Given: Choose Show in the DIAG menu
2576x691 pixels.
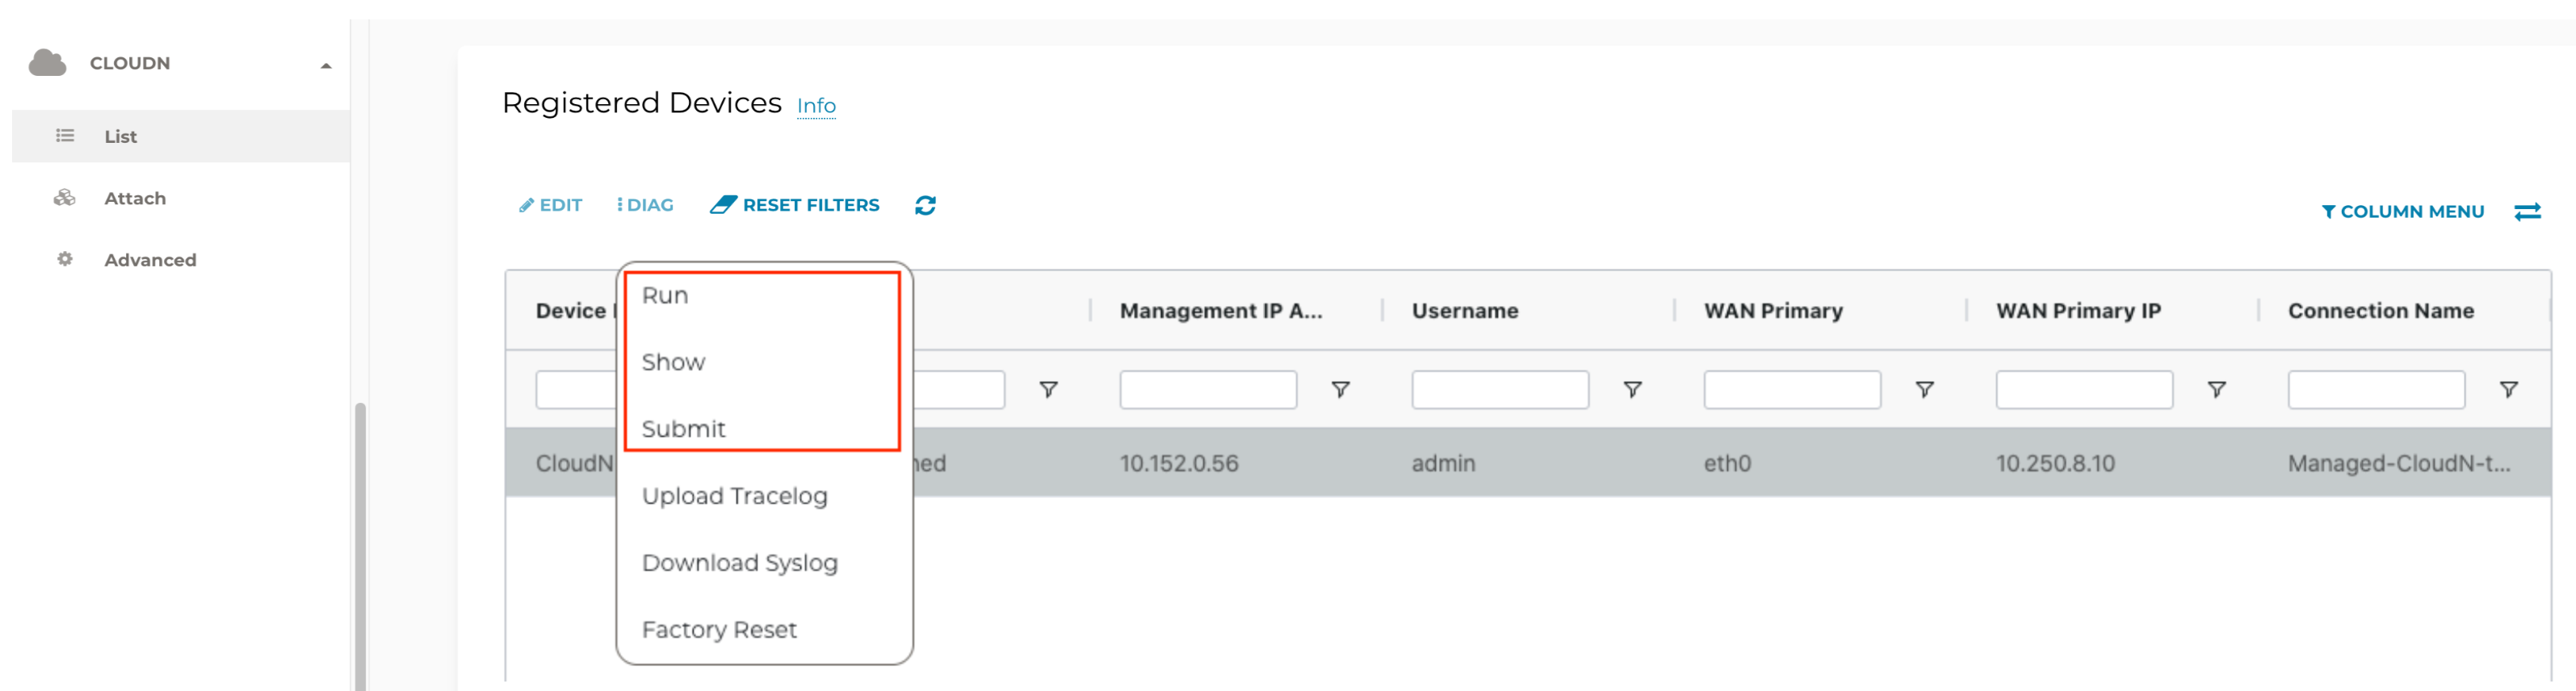Looking at the screenshot, I should (x=673, y=362).
